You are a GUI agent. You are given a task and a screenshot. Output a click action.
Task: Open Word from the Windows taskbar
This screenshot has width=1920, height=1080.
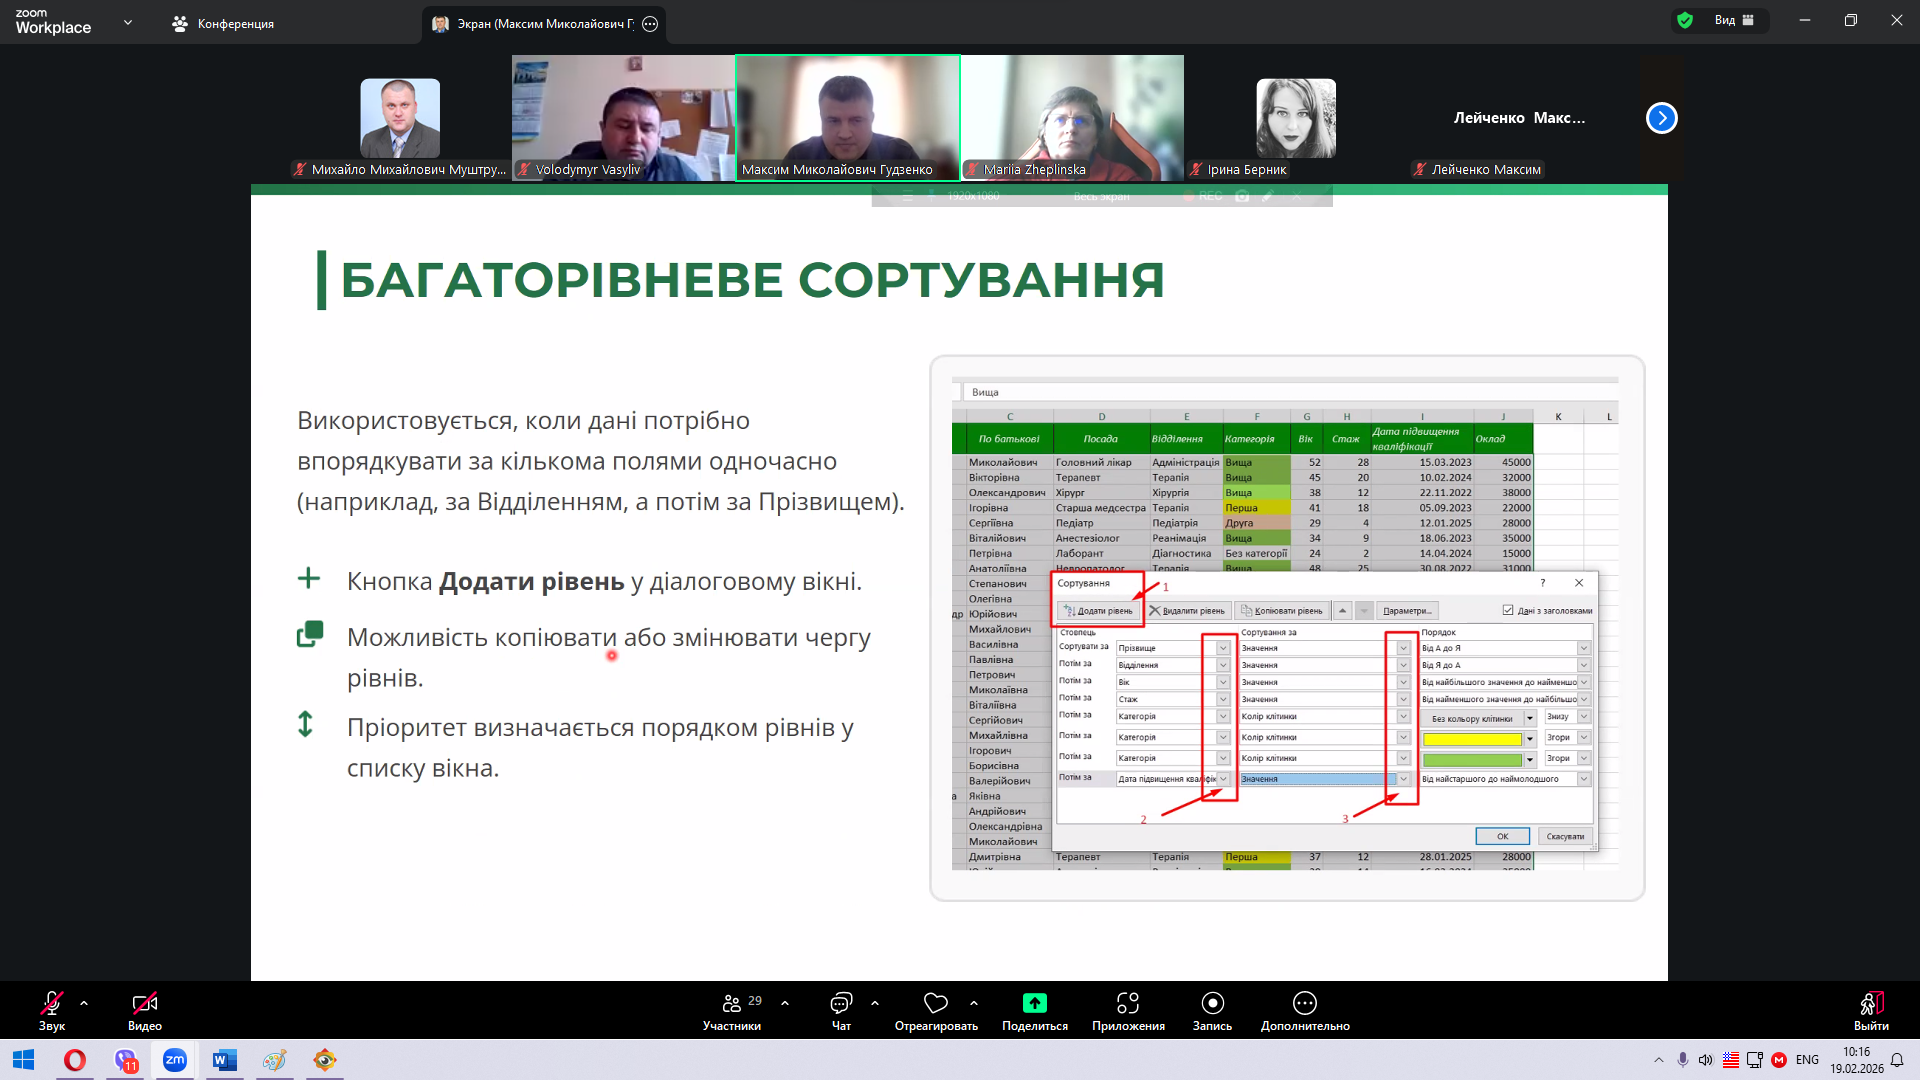point(225,1060)
